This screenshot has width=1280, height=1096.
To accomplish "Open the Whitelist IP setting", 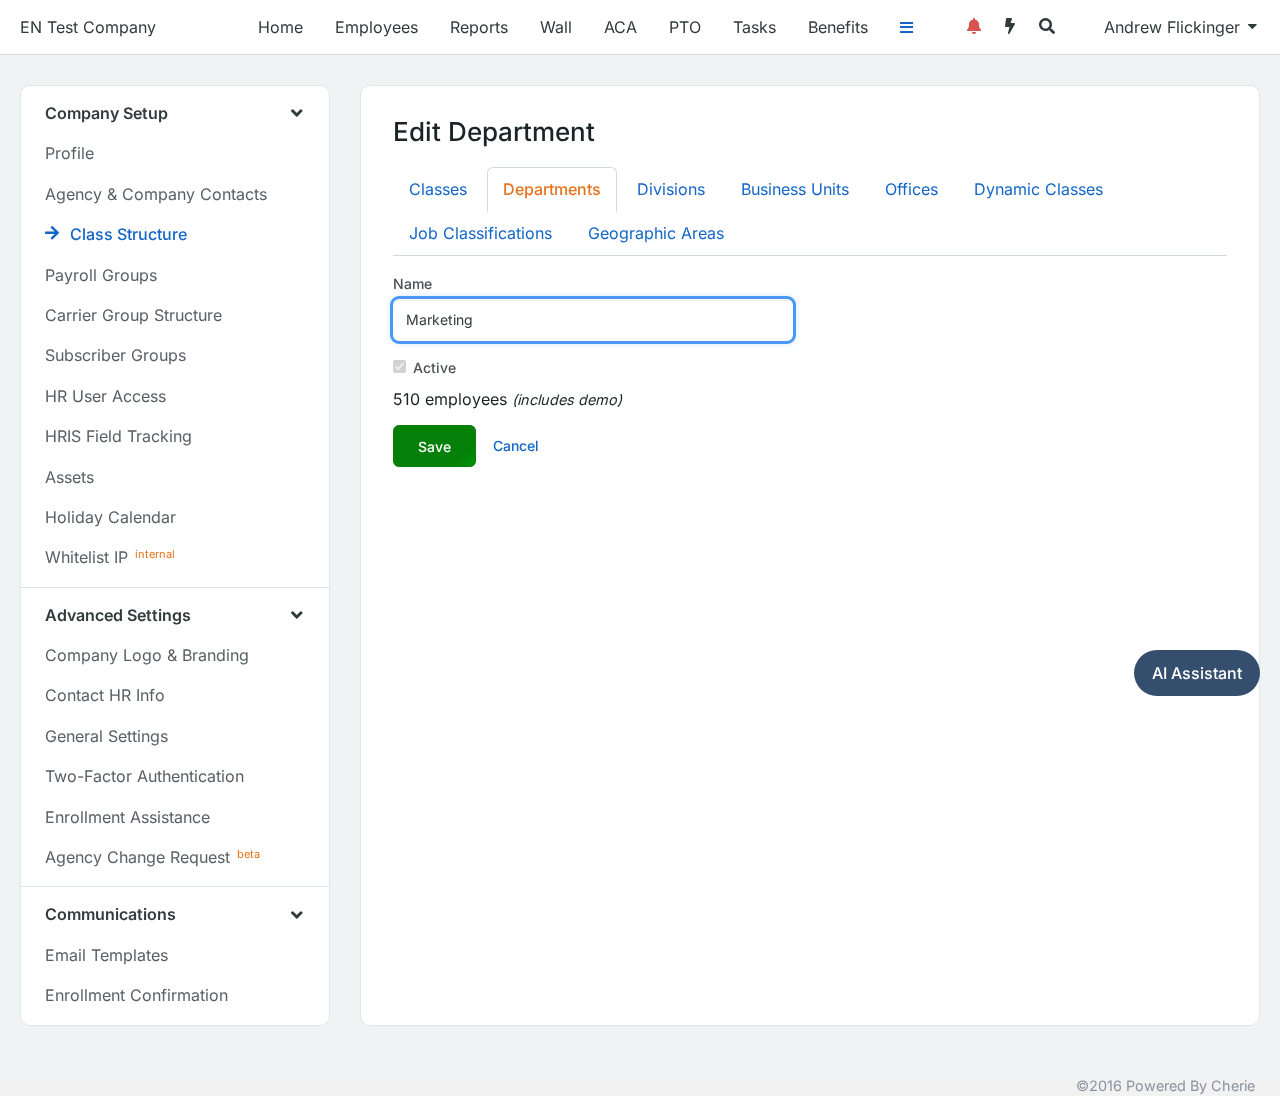I will click(86, 557).
